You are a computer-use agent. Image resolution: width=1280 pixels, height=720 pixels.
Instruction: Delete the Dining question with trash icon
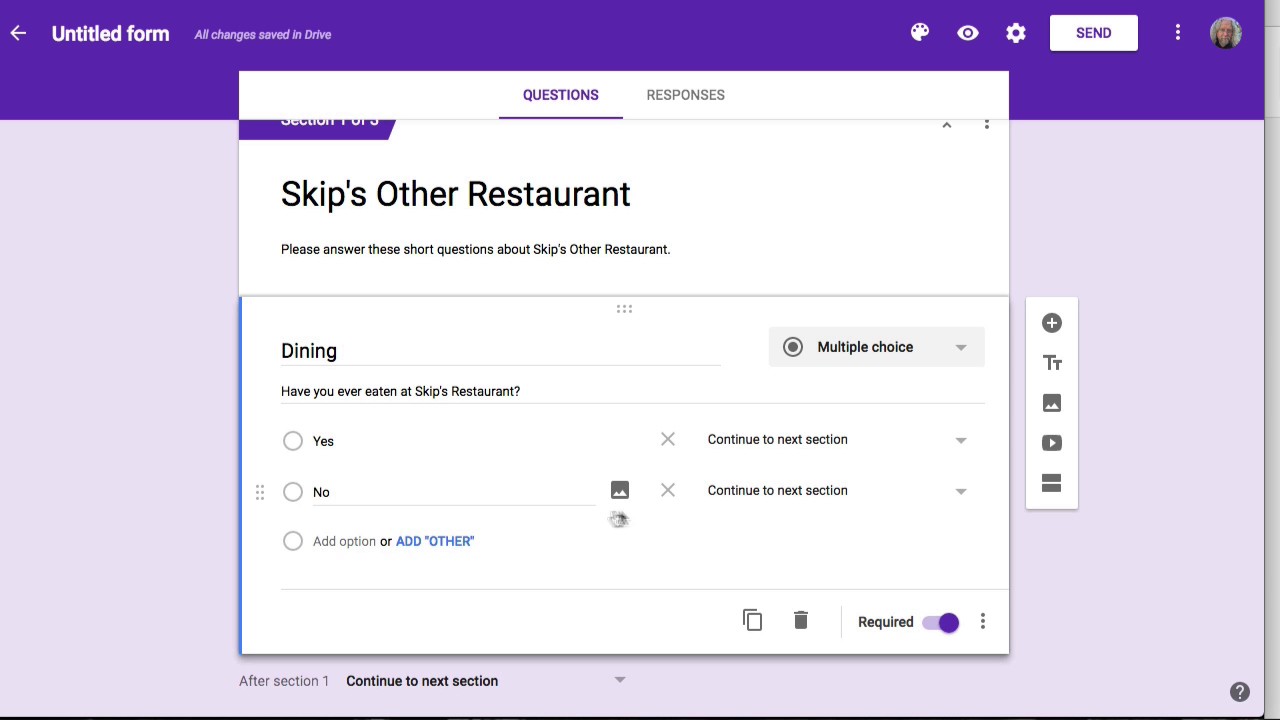coord(801,621)
